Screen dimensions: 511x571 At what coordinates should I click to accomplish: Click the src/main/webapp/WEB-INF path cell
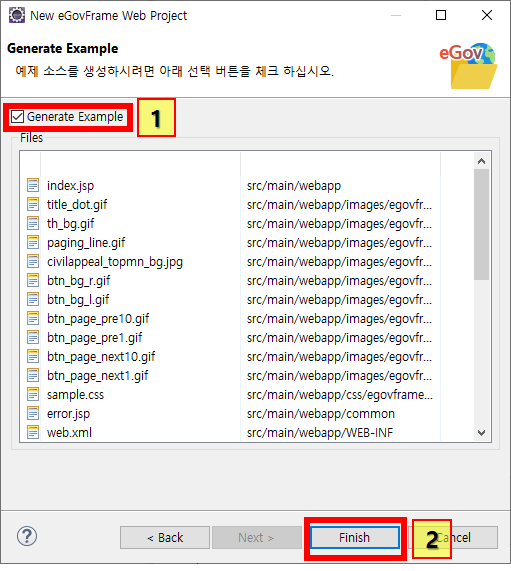320,433
